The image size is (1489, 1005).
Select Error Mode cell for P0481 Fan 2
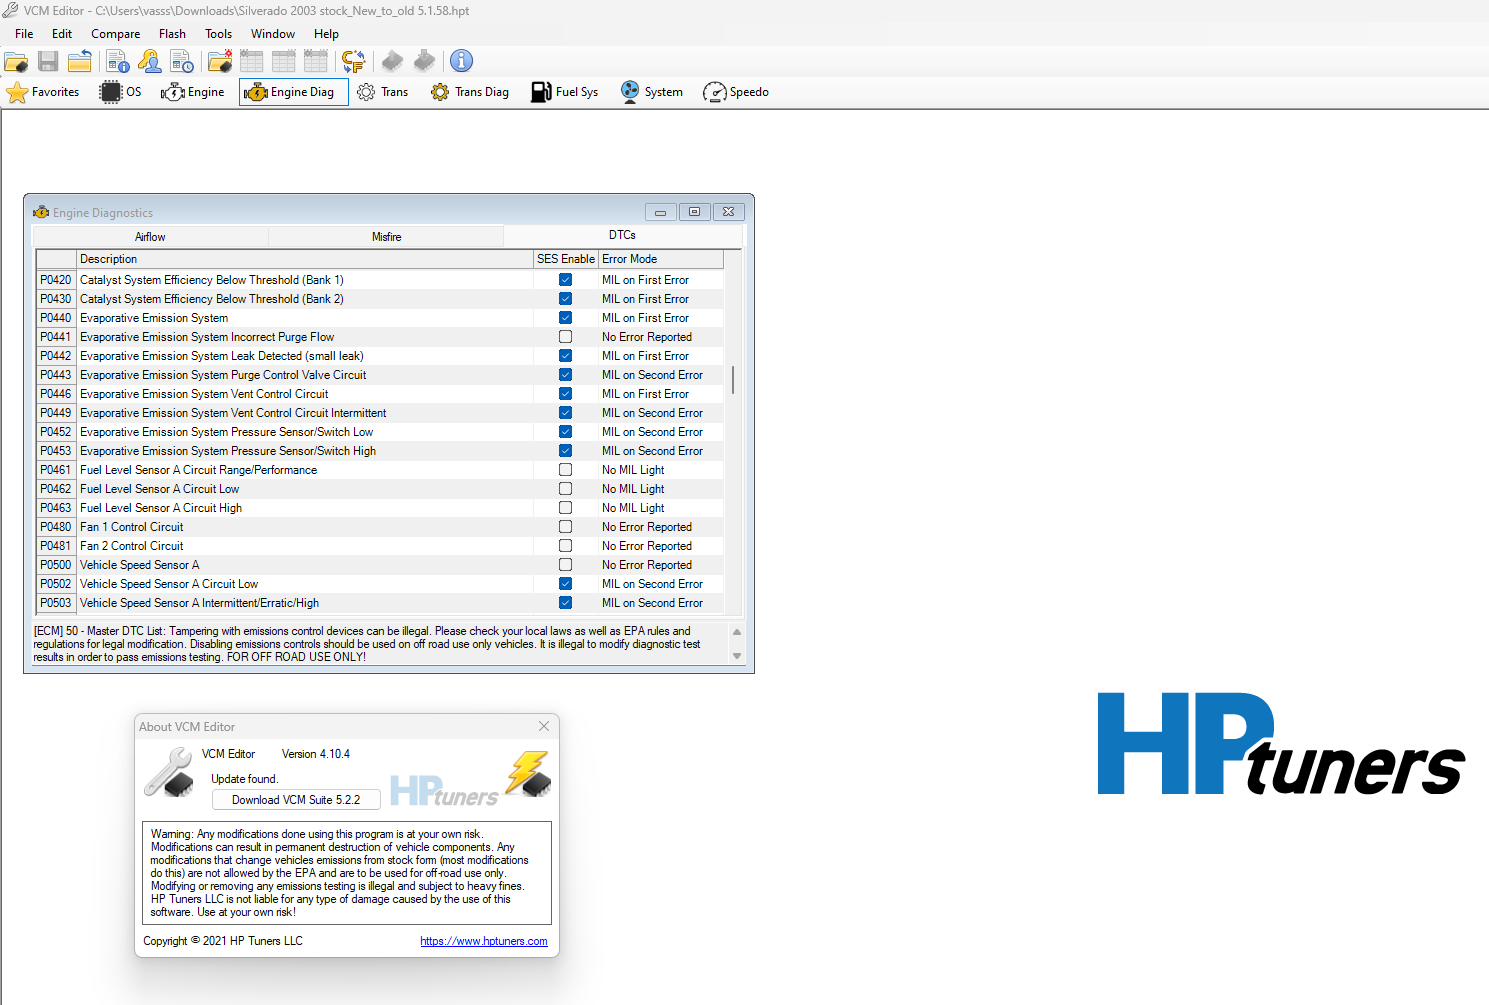pyautogui.click(x=660, y=546)
